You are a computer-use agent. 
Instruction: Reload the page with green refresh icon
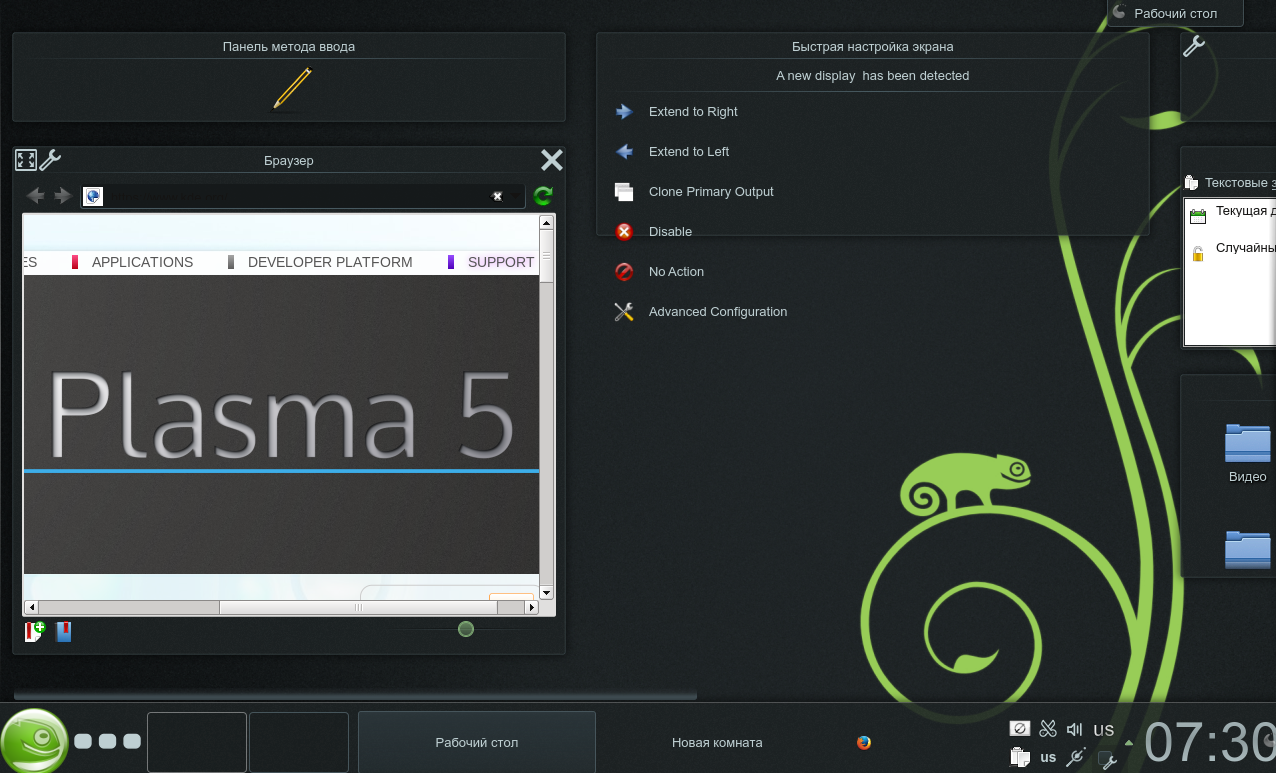[x=543, y=196]
